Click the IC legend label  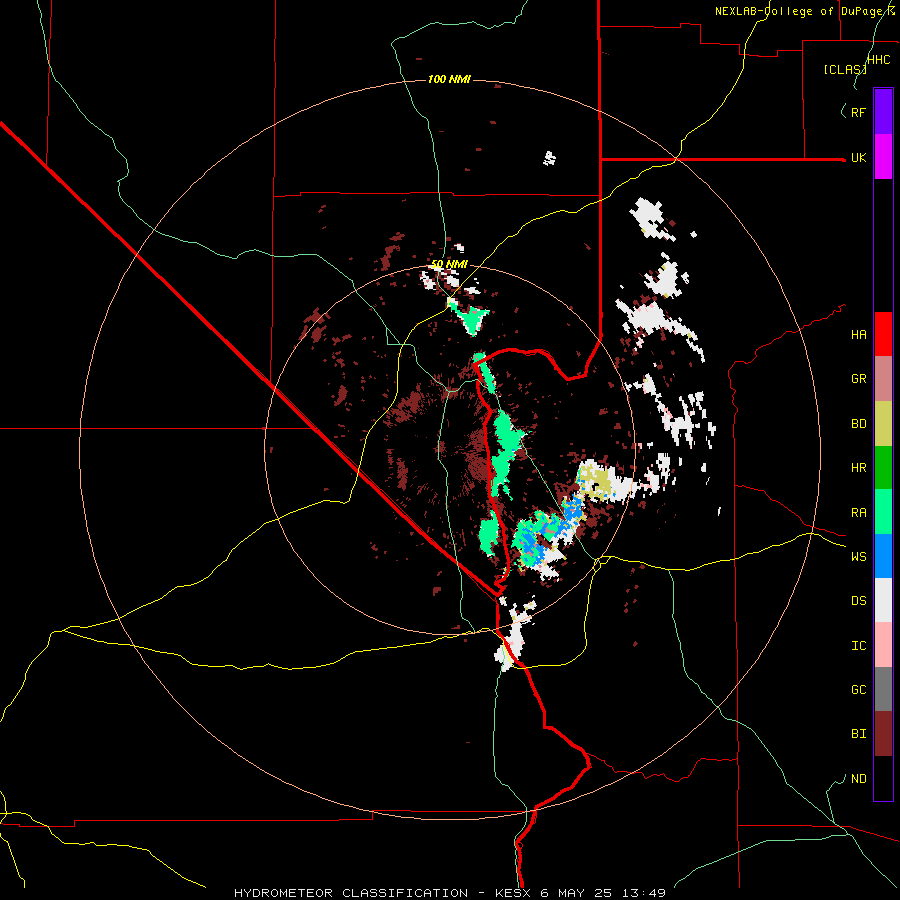858,646
